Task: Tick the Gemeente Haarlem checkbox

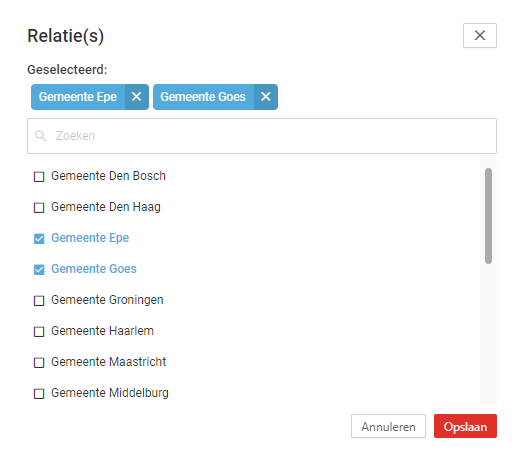Action: click(x=39, y=332)
